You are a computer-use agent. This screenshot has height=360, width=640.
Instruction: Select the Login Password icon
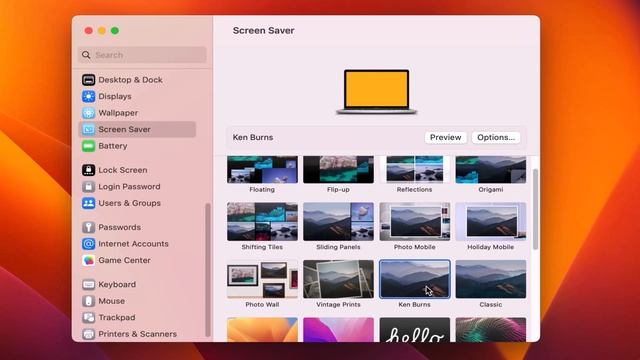(89, 187)
